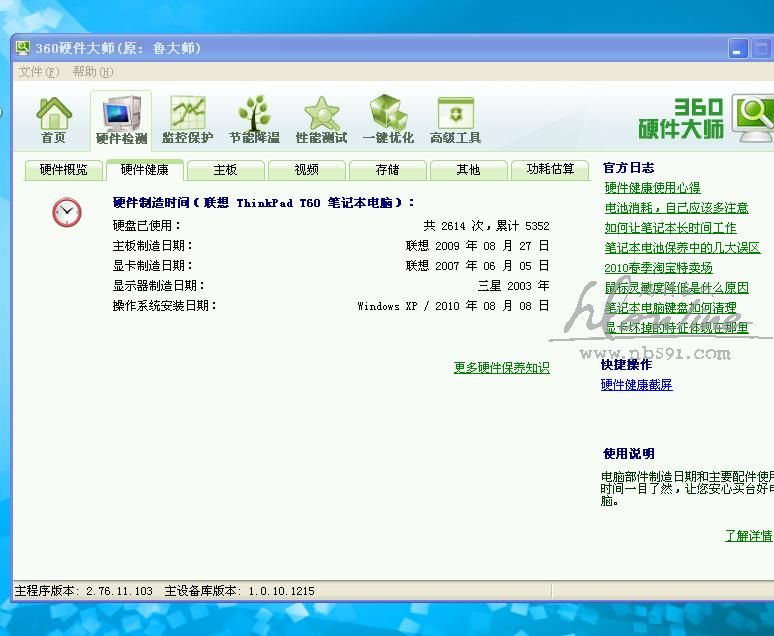This screenshot has height=636, width=774.
Task: Click the 显卡制造日期 label
Action: click(x=153, y=266)
